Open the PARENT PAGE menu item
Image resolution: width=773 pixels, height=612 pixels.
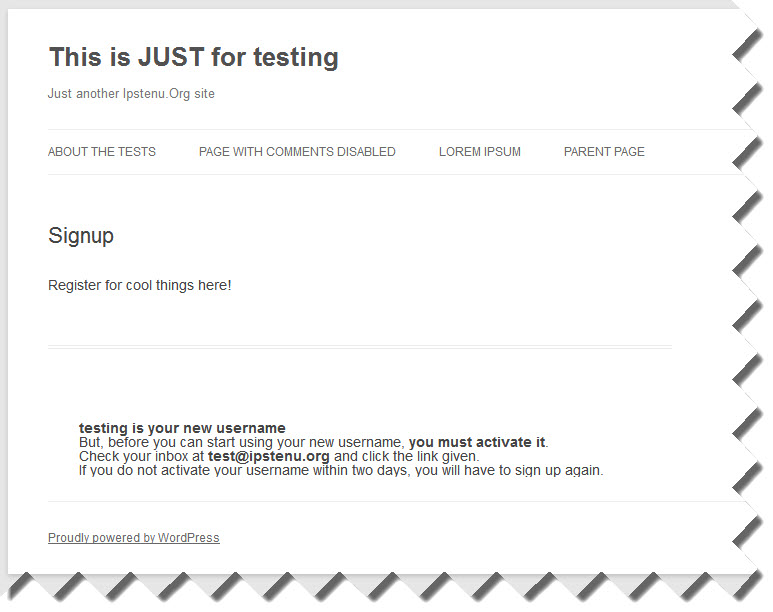pos(604,152)
